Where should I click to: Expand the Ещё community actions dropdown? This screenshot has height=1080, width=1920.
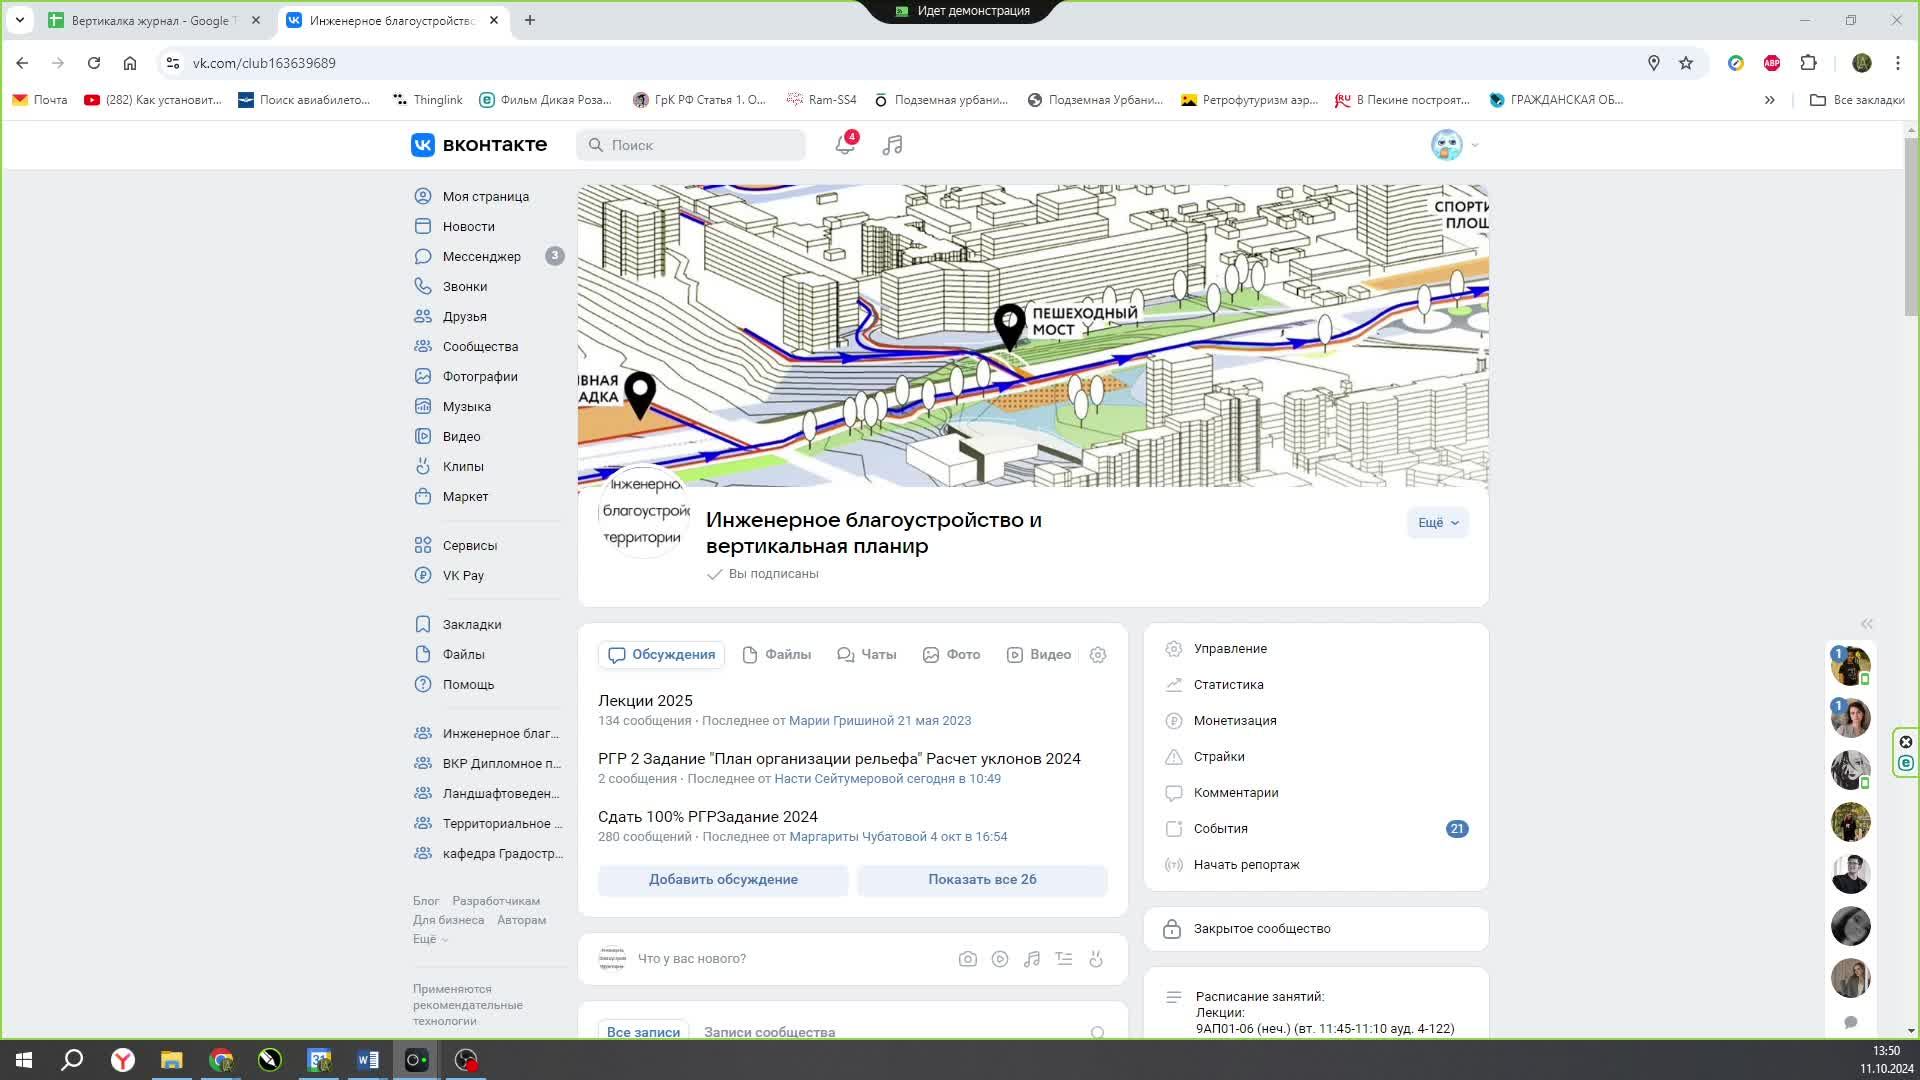1438,523
